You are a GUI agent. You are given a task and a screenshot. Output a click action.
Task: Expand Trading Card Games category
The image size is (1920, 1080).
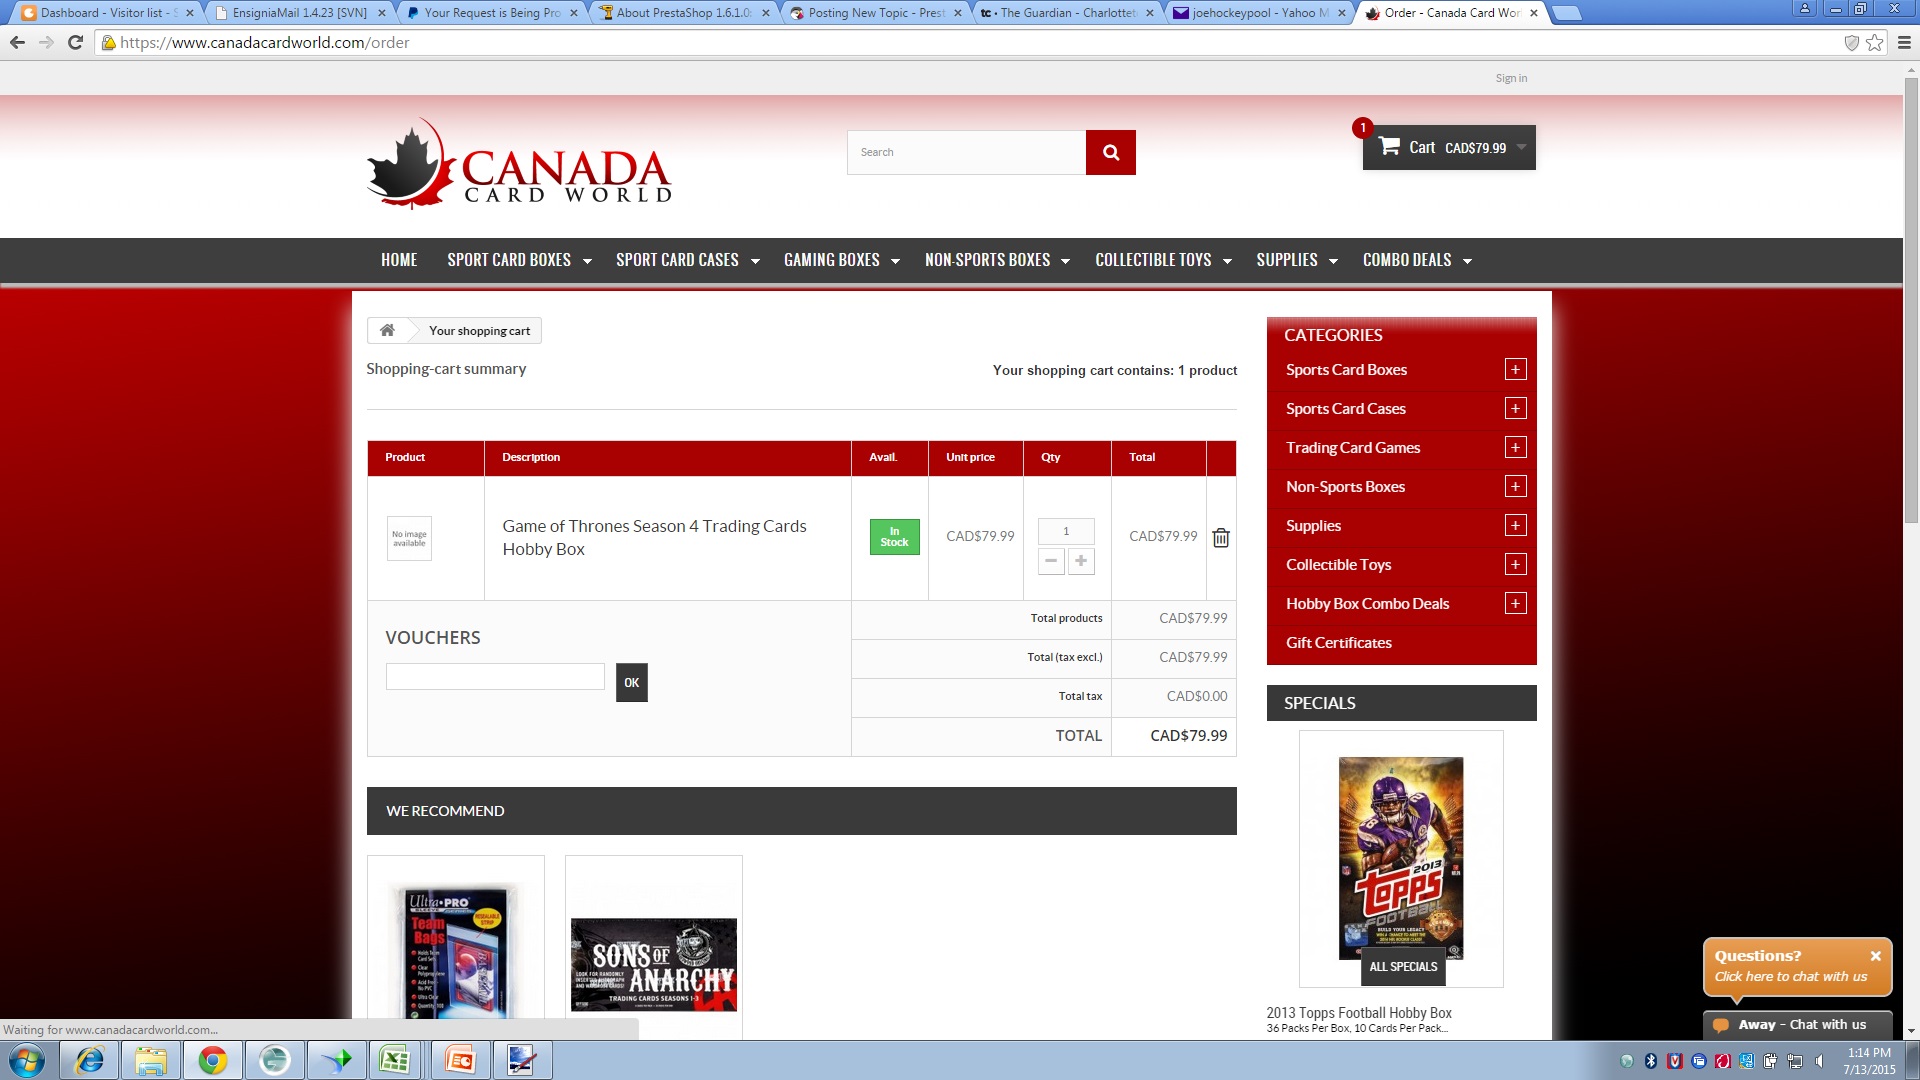[x=1515, y=448]
